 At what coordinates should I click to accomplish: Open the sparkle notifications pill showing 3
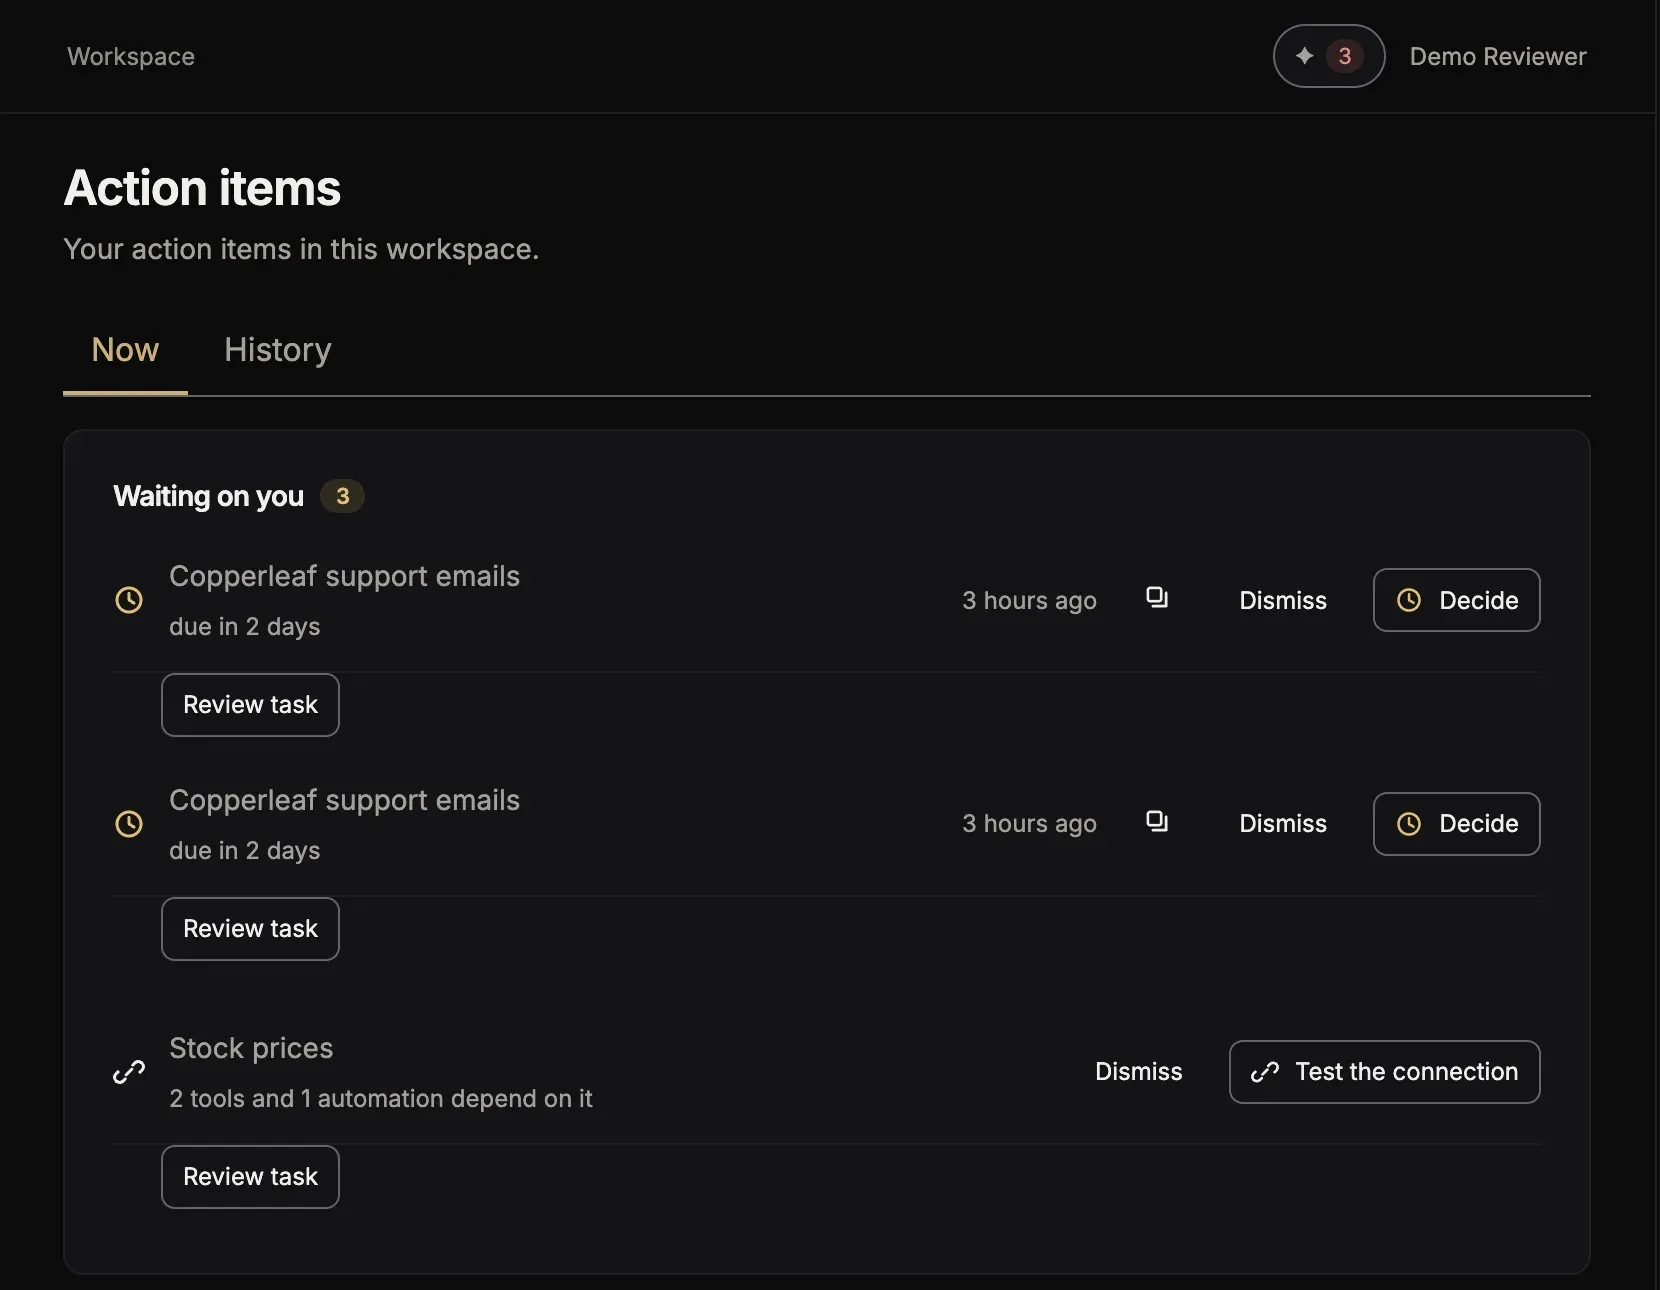(x=1328, y=56)
